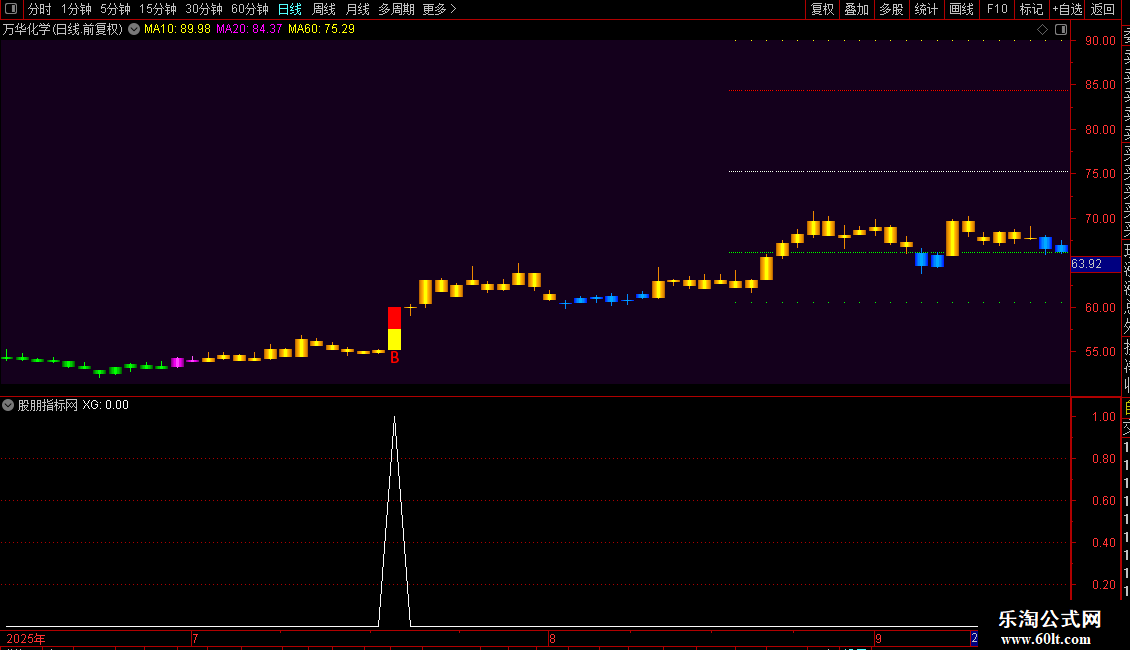Click the magenta candlestick in early chart
The width and height of the screenshot is (1130, 650).
177,362
